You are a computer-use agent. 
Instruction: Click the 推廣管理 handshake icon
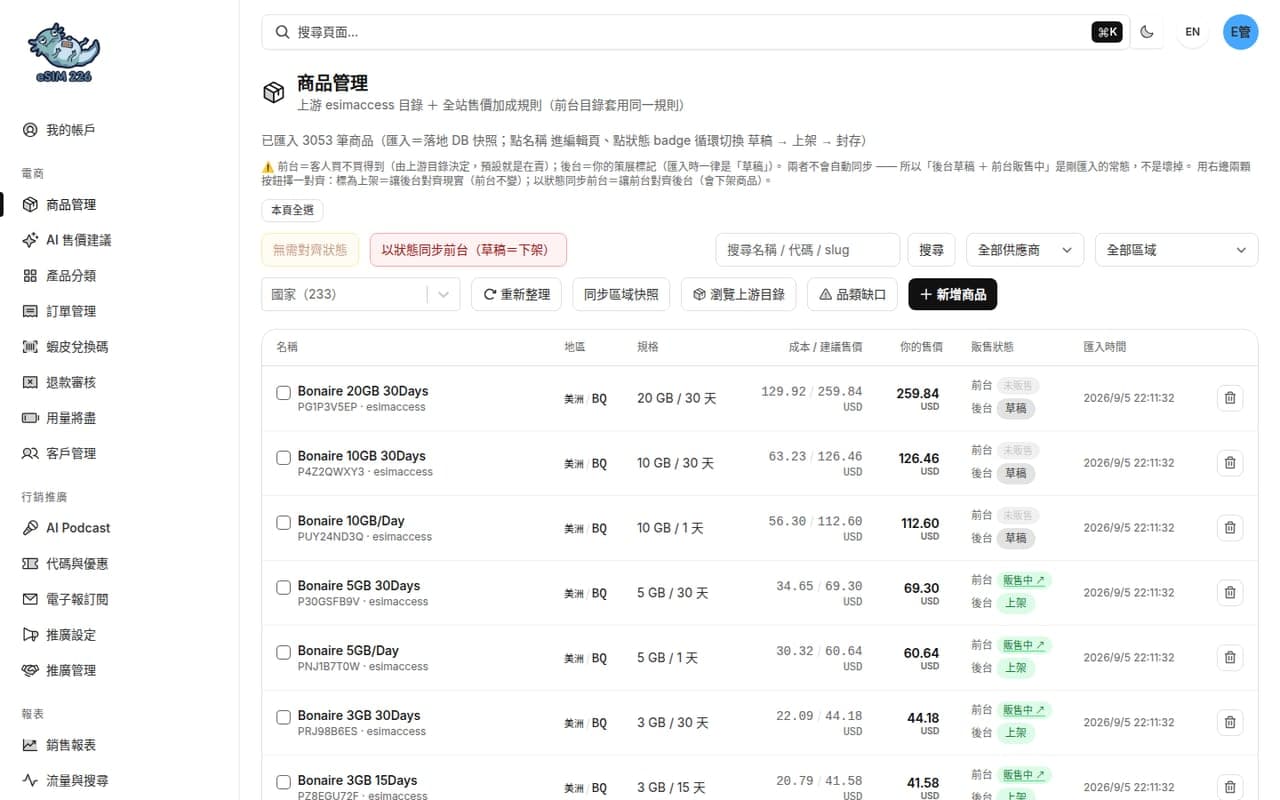pyautogui.click(x=30, y=670)
